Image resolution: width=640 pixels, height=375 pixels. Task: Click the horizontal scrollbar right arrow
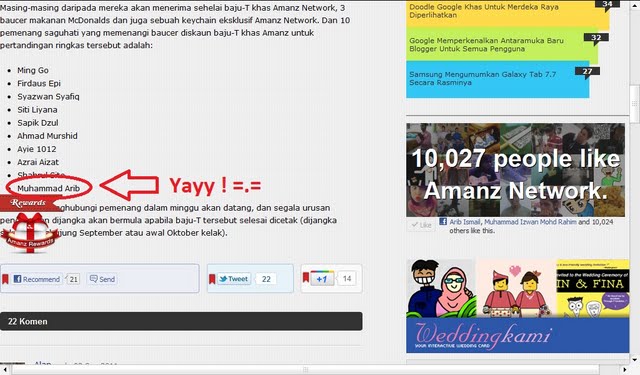click(x=624, y=370)
